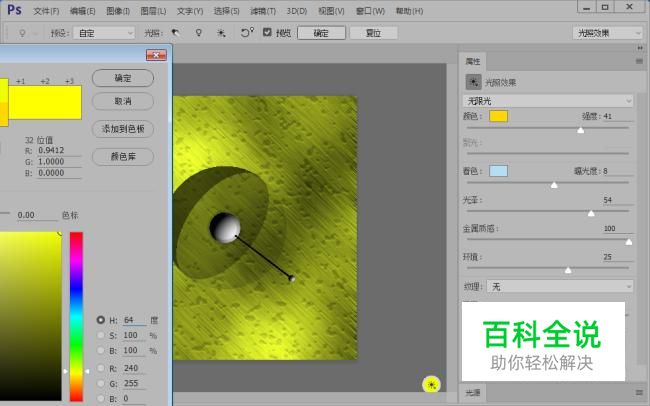Click the 光泽 gloss slider handle
The height and width of the screenshot is (406, 650).
coord(591,213)
